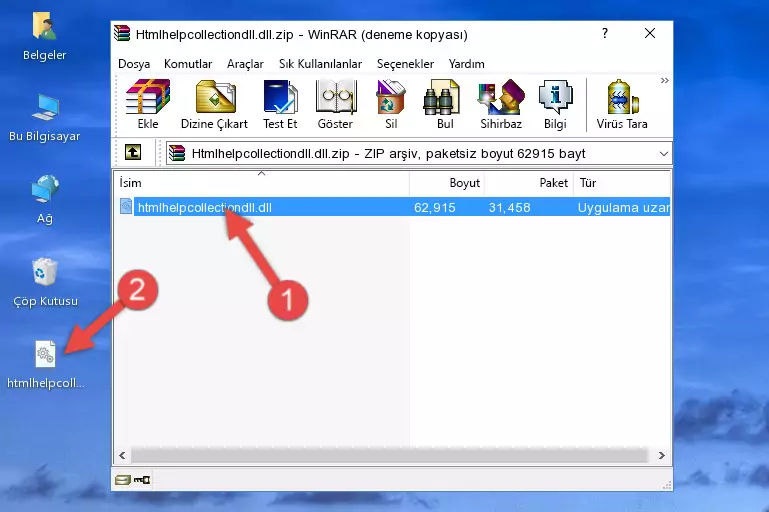
Task: Click the horizontal scrollbar track
Action: (389, 456)
